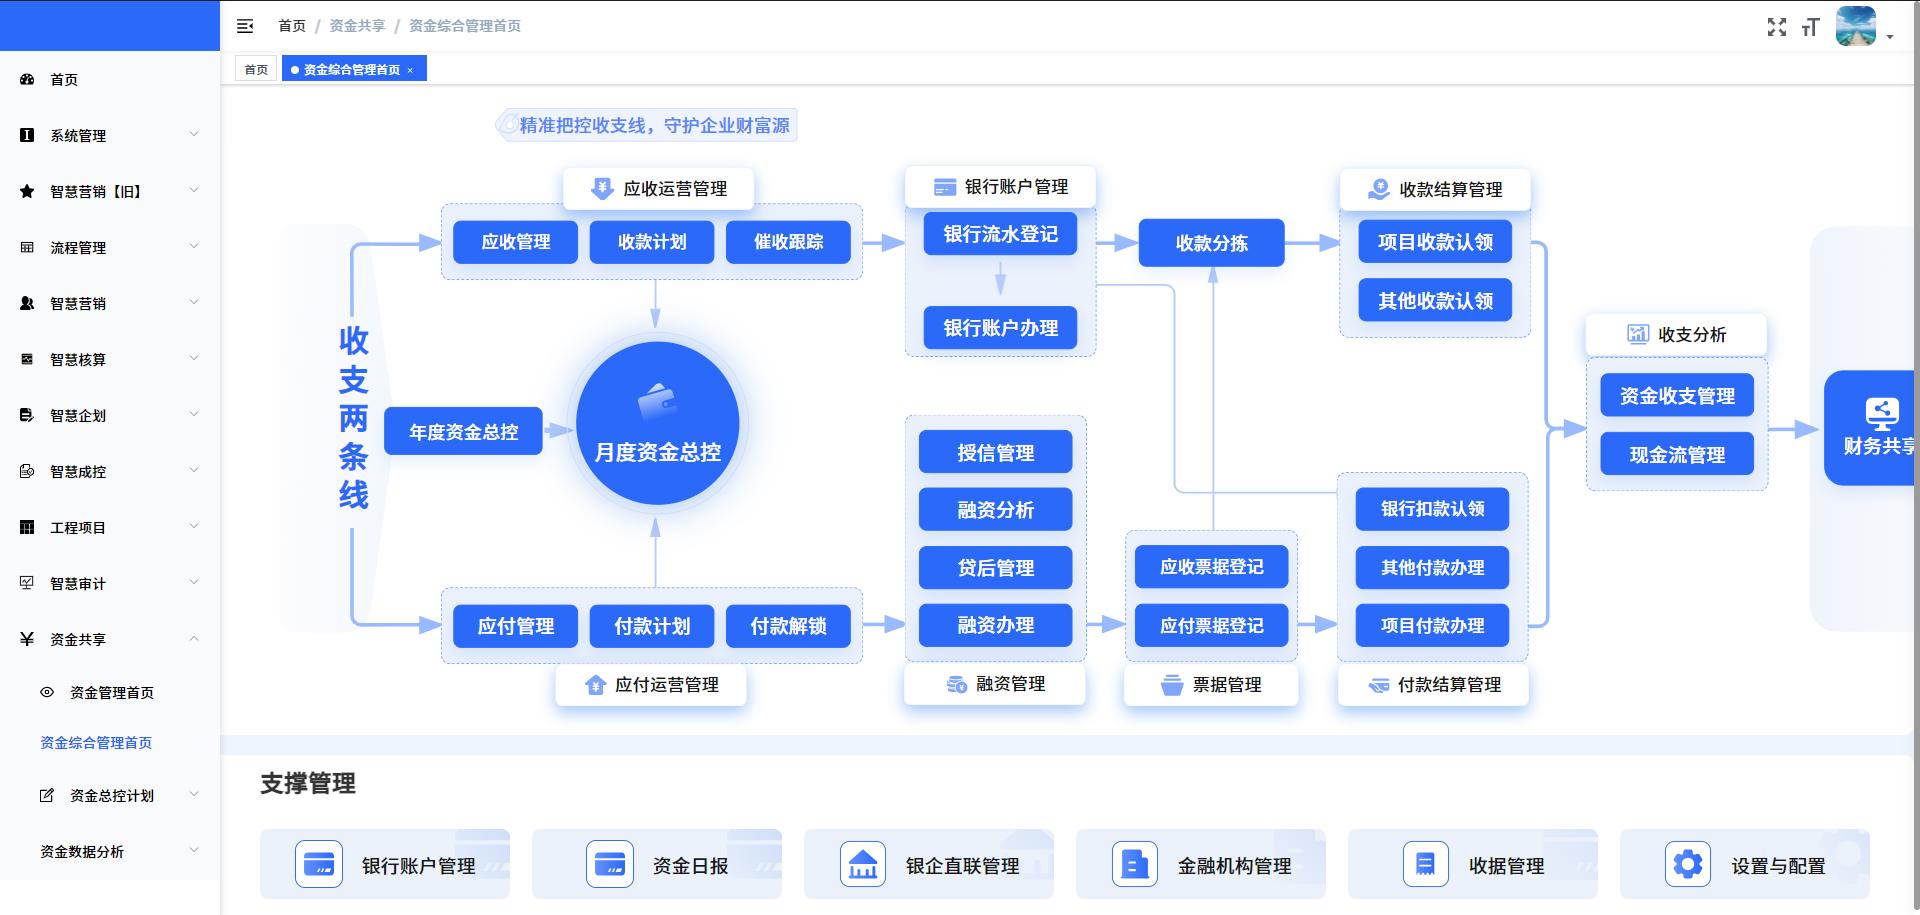Click the 资金日报 card icon

609,864
